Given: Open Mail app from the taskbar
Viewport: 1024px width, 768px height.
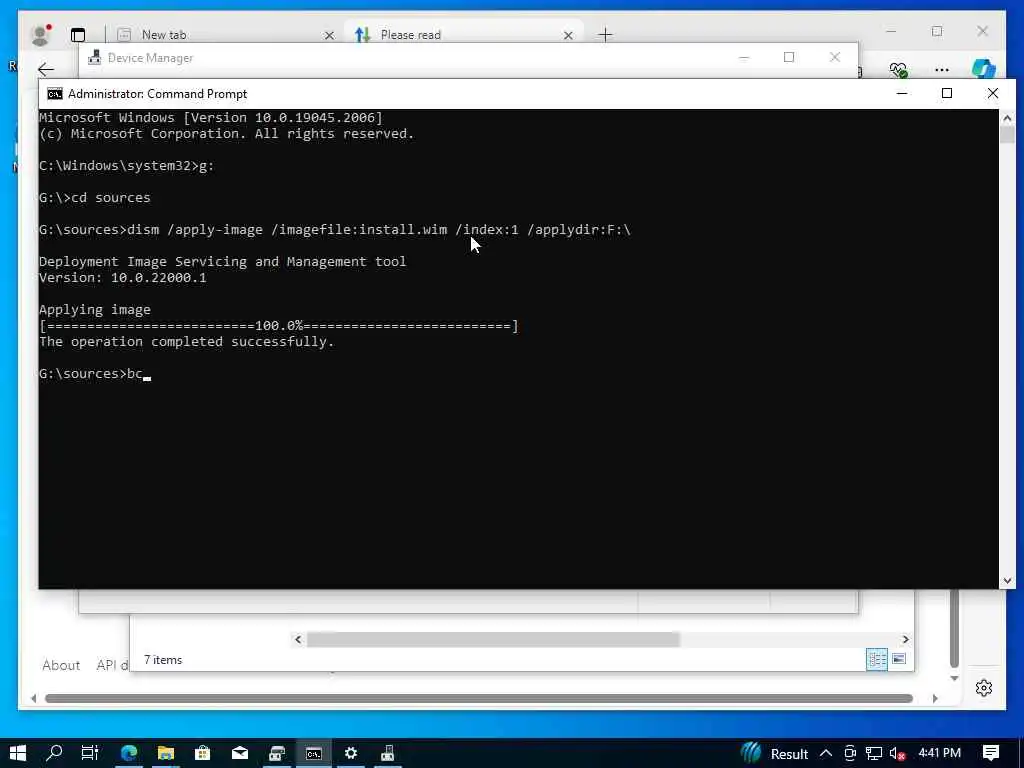Looking at the screenshot, I should point(240,753).
